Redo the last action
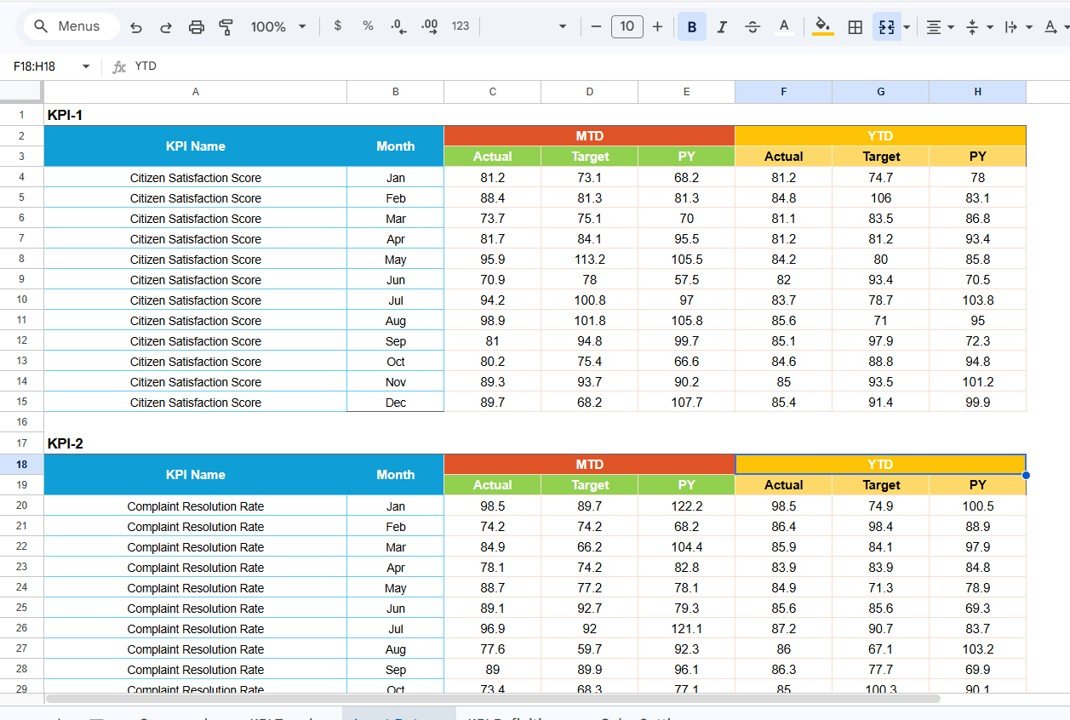The height and width of the screenshot is (720, 1070). tap(166, 27)
